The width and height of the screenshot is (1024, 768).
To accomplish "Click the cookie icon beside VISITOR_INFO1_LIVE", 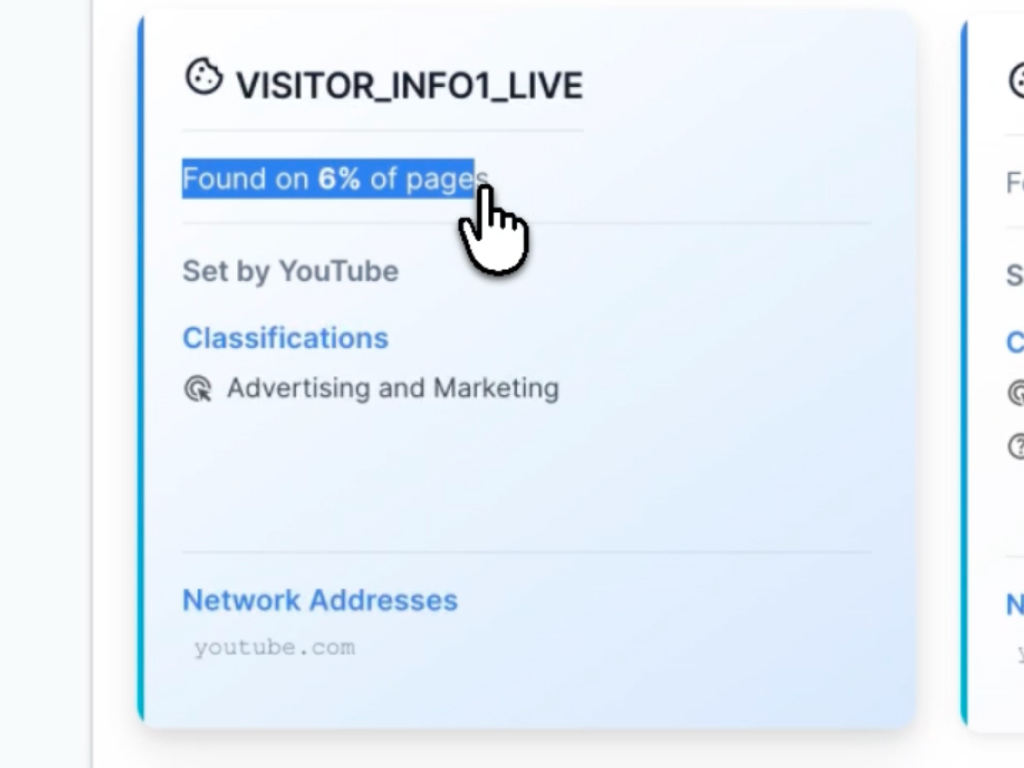I will click(x=204, y=77).
